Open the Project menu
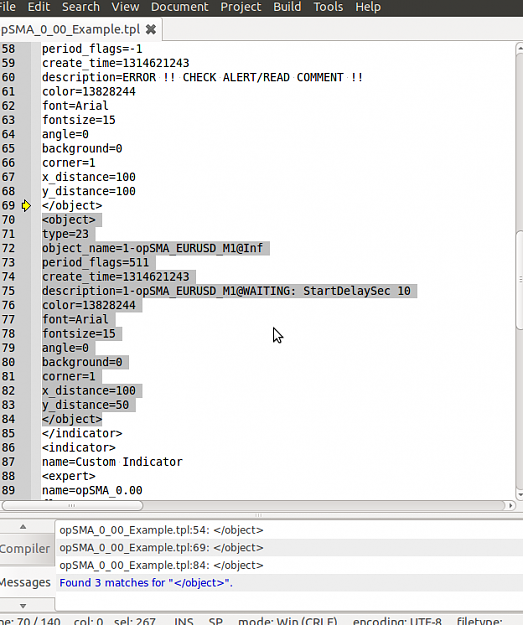The image size is (523, 625). tap(241, 7)
